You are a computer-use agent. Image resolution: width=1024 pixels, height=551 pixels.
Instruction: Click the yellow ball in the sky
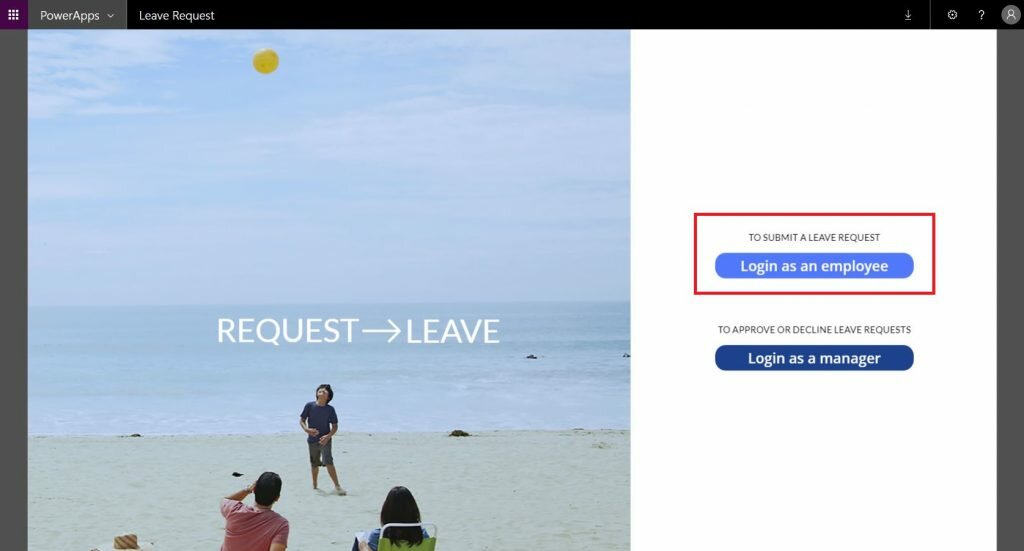click(x=266, y=61)
